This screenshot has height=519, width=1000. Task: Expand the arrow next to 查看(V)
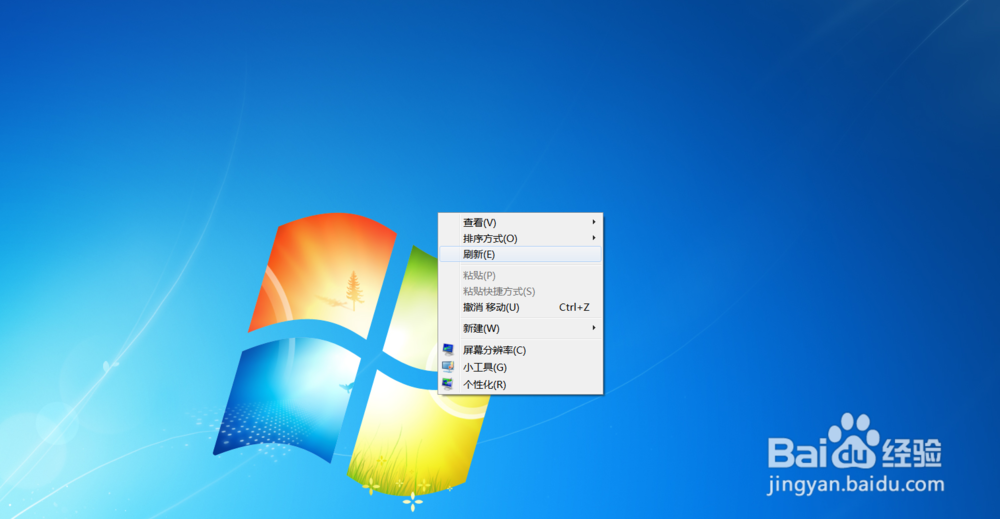594,222
